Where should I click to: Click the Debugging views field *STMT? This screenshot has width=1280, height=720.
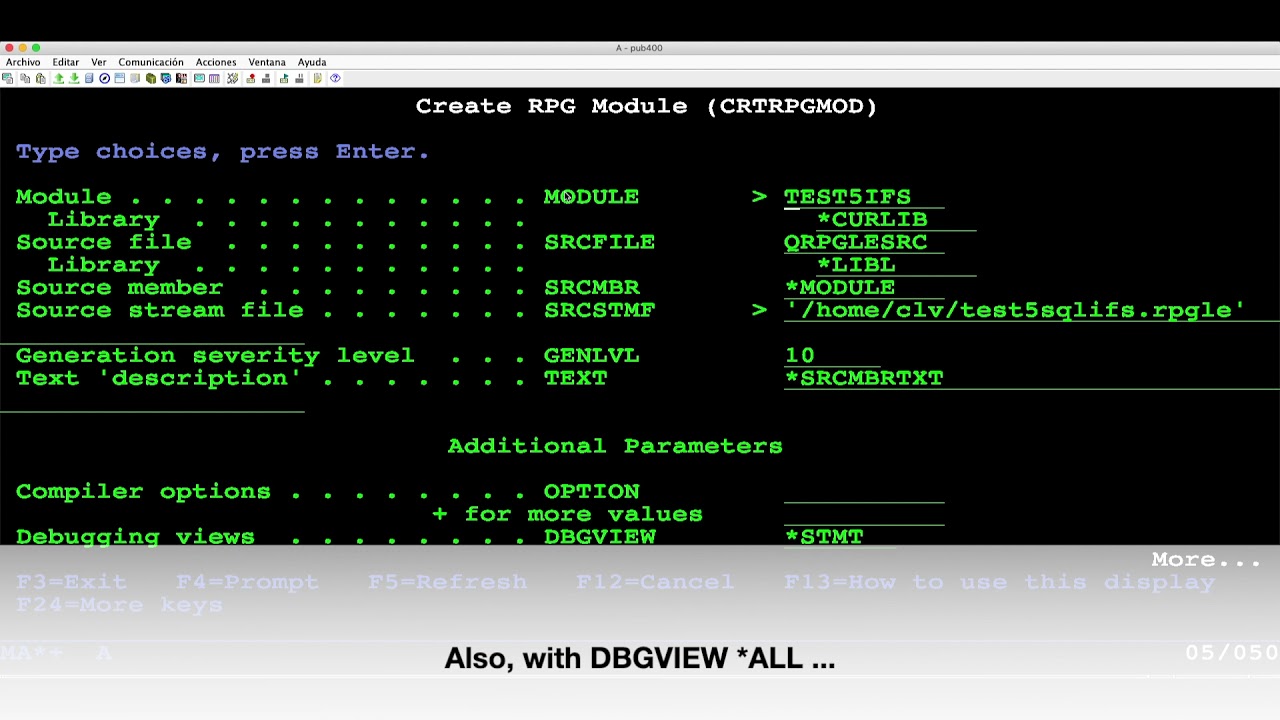(x=840, y=537)
